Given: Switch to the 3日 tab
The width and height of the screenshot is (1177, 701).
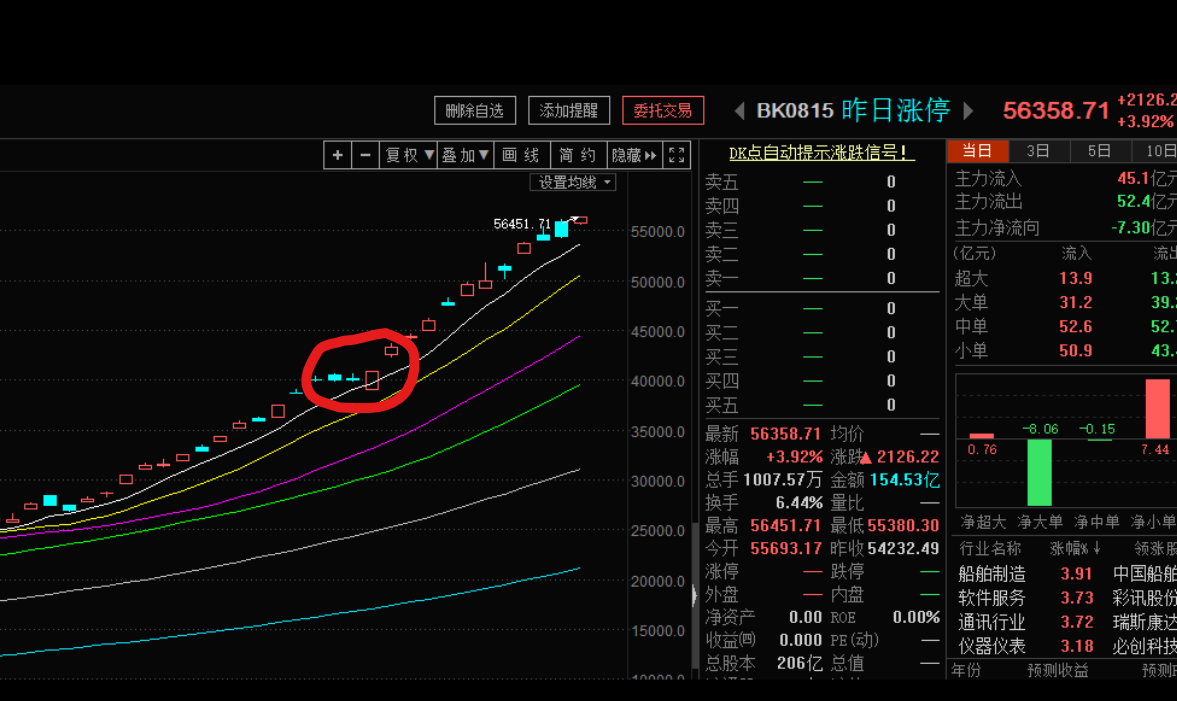Looking at the screenshot, I should 1038,151.
